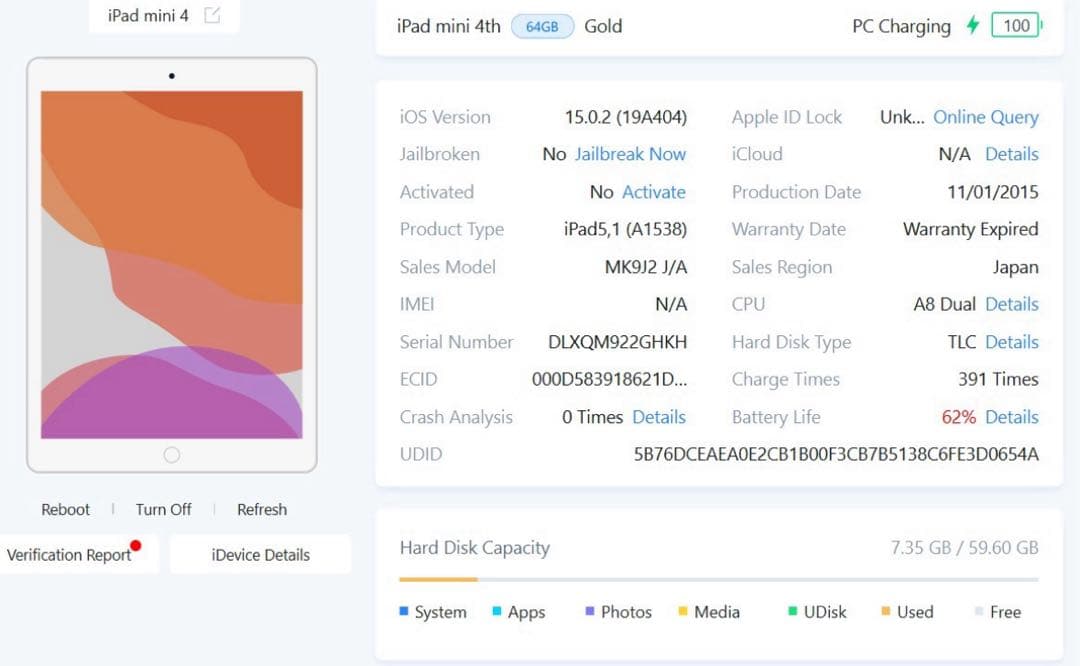The height and width of the screenshot is (666, 1080).
Task: Click the hard disk capacity progress bar
Action: click(x=720, y=578)
